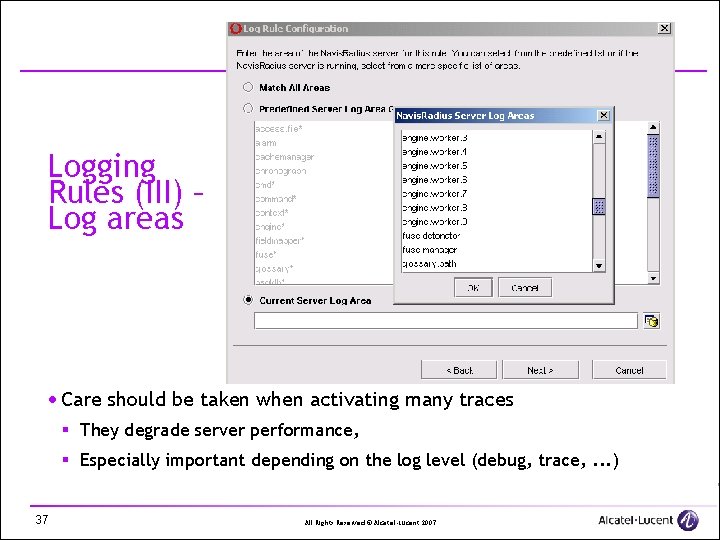Select fuse.detonator in log areas list
The image size is (720, 540).
(431, 236)
